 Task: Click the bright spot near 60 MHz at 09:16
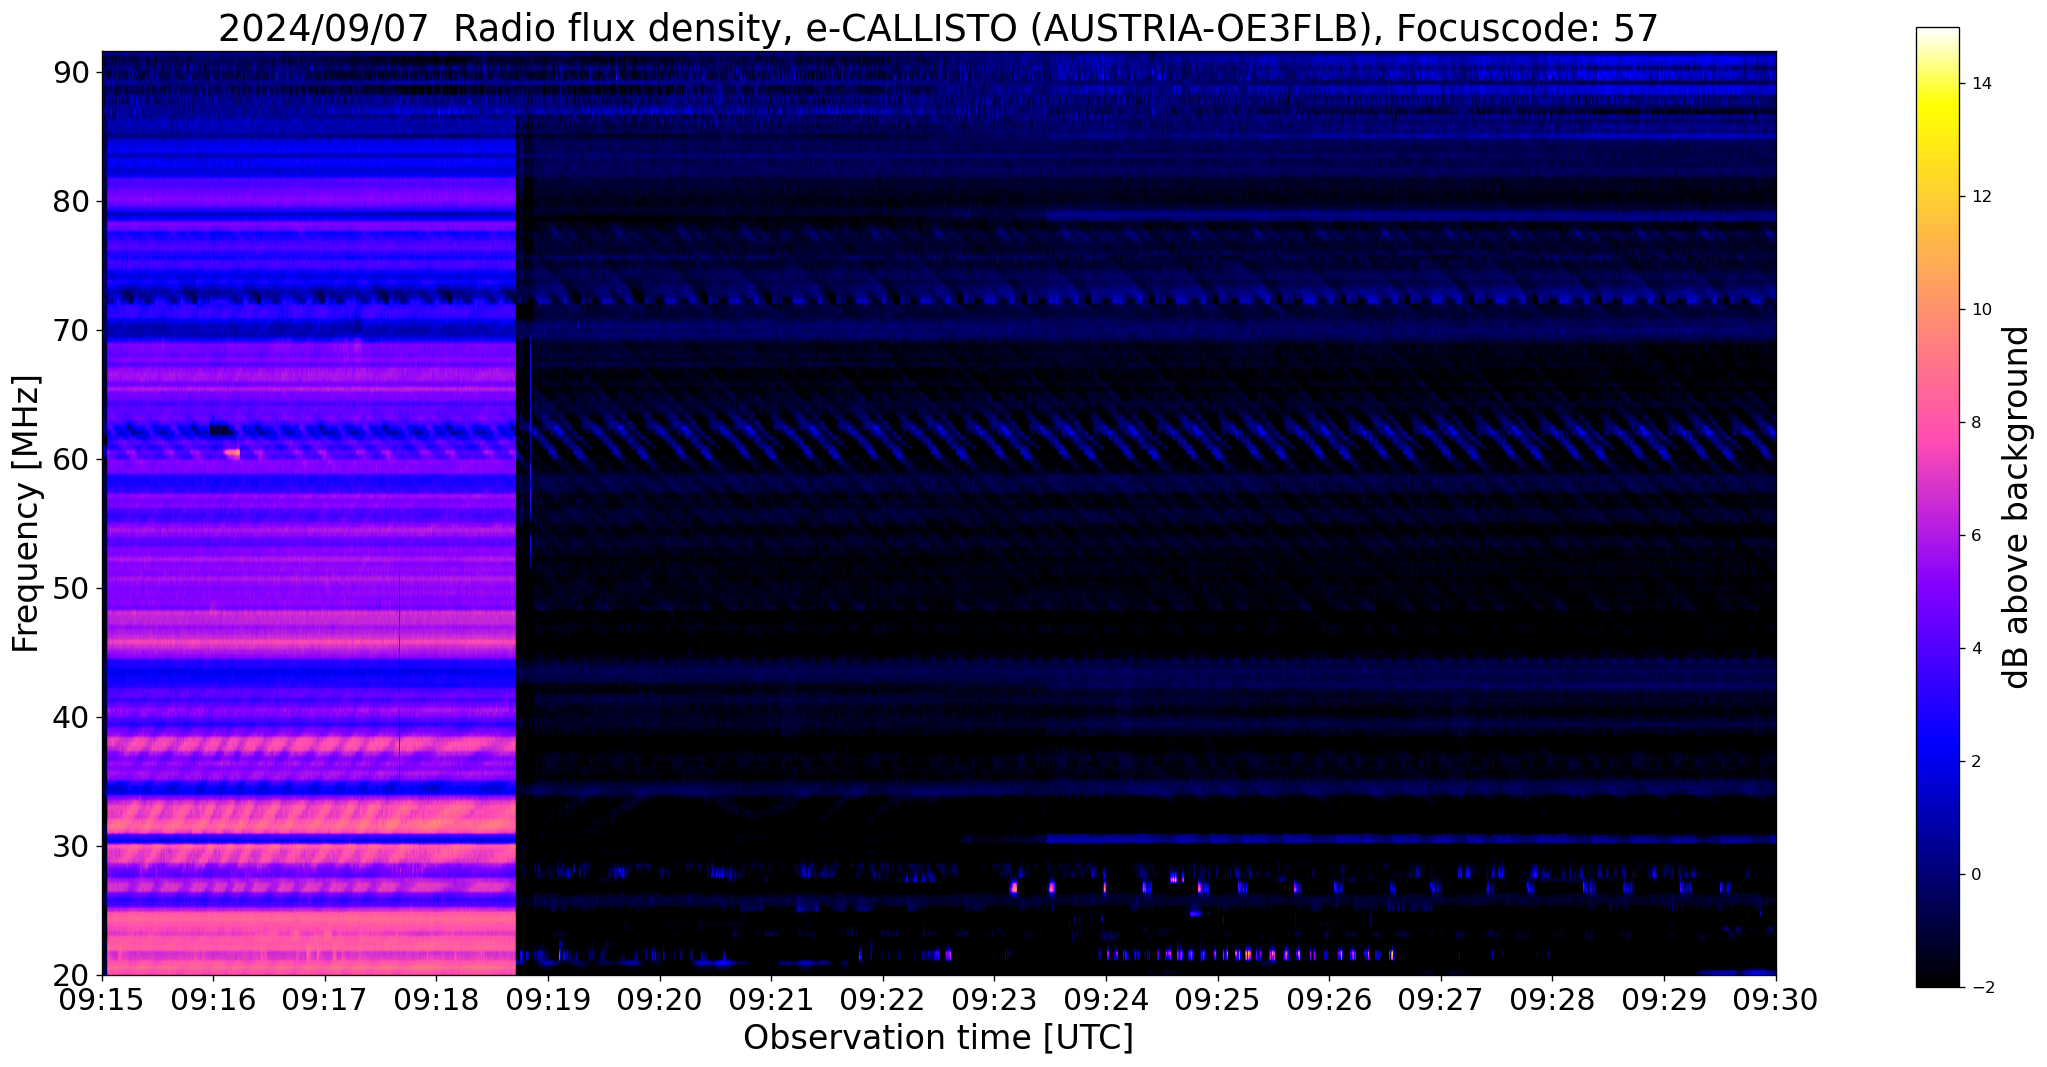(232, 453)
